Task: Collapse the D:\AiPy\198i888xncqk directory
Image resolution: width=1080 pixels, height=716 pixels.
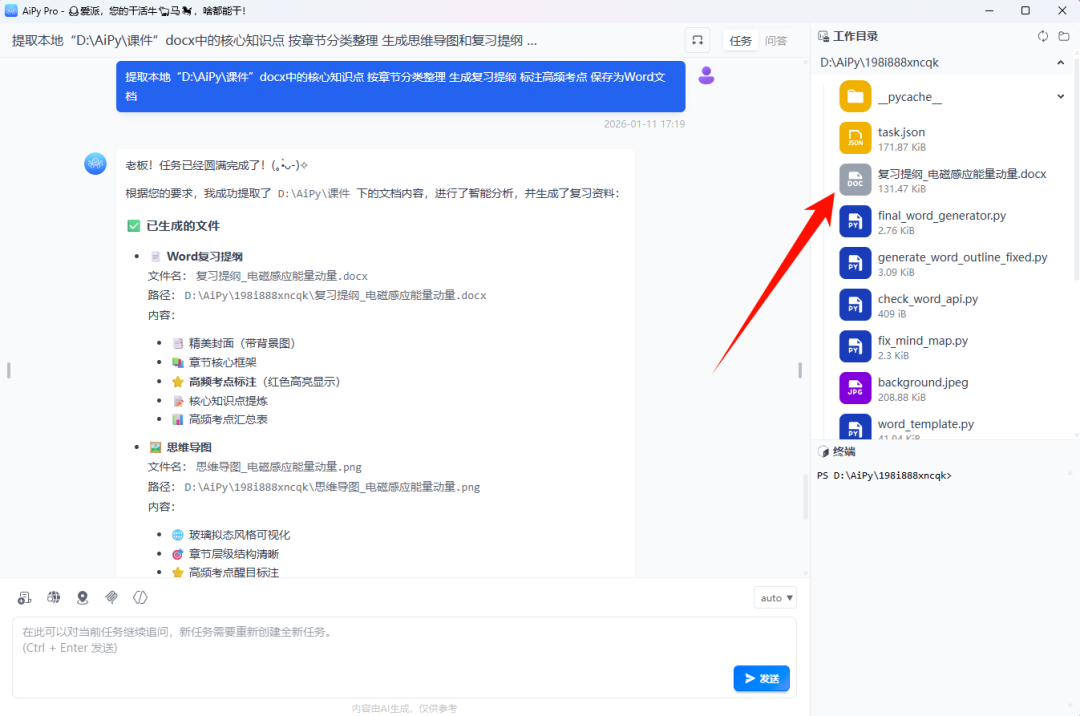Action: click(1061, 63)
